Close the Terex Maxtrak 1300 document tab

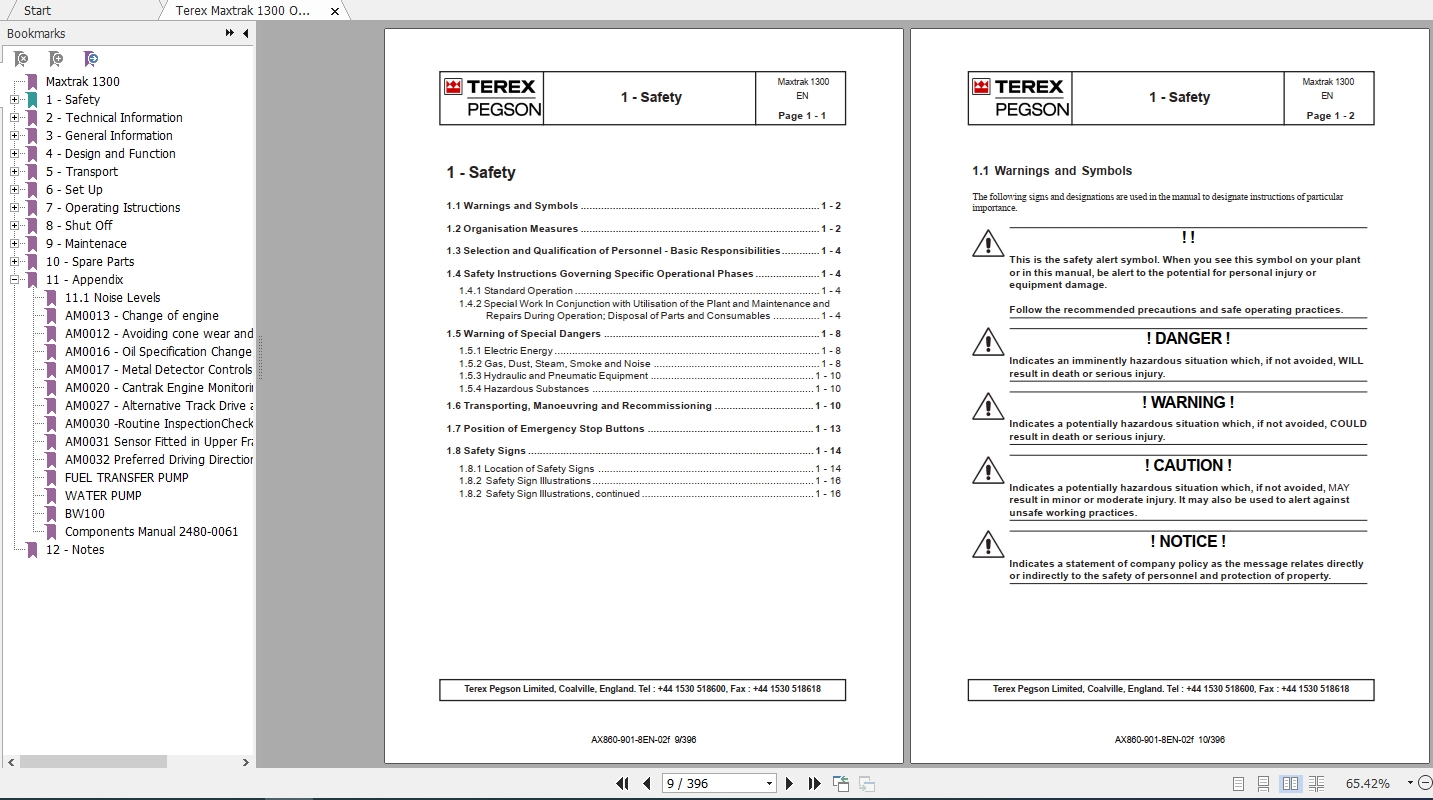335,11
